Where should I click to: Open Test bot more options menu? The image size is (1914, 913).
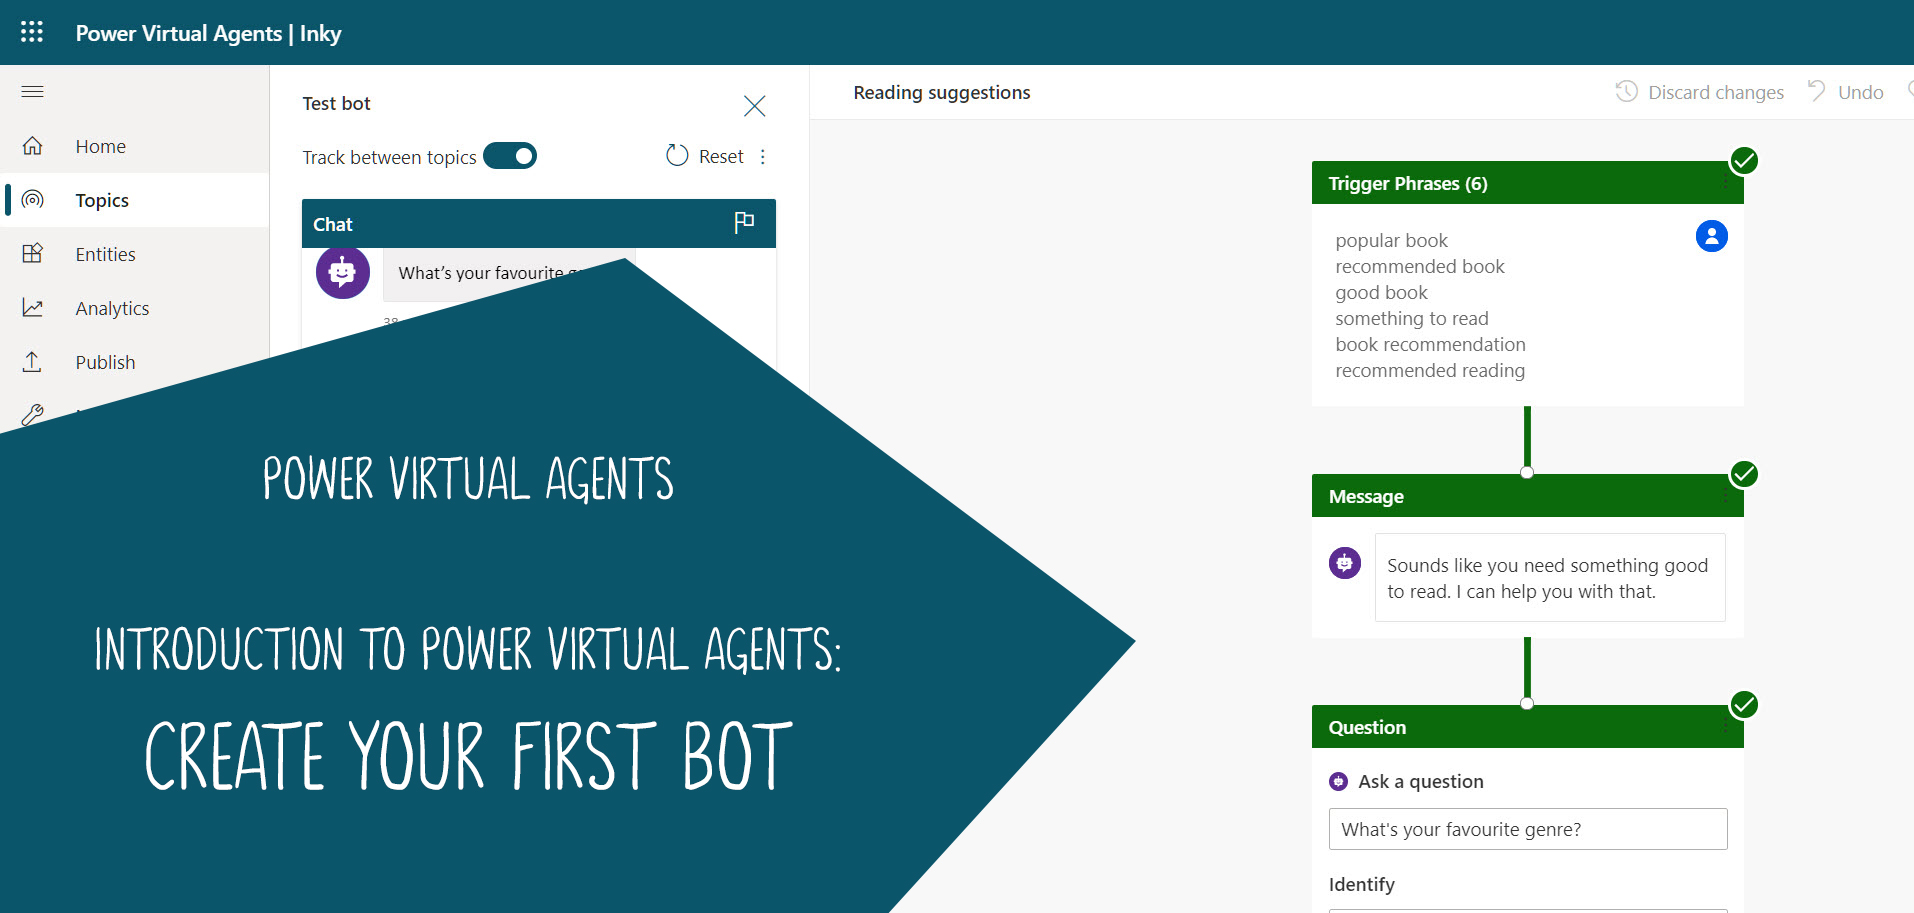tap(763, 157)
